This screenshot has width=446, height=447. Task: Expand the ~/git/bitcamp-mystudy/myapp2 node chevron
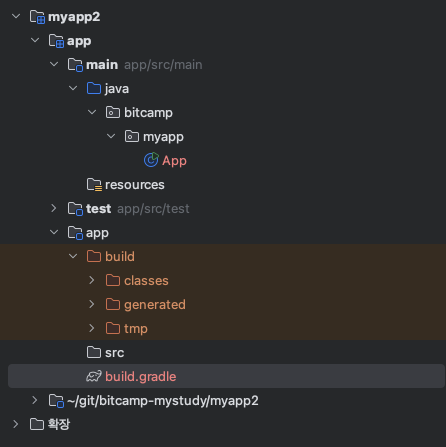point(35,400)
